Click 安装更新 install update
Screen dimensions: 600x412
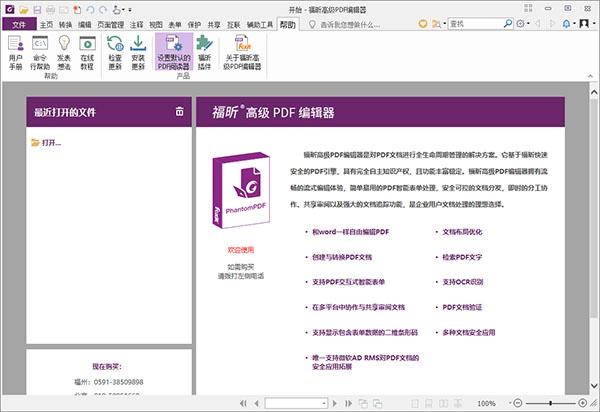pyautogui.click(x=138, y=53)
